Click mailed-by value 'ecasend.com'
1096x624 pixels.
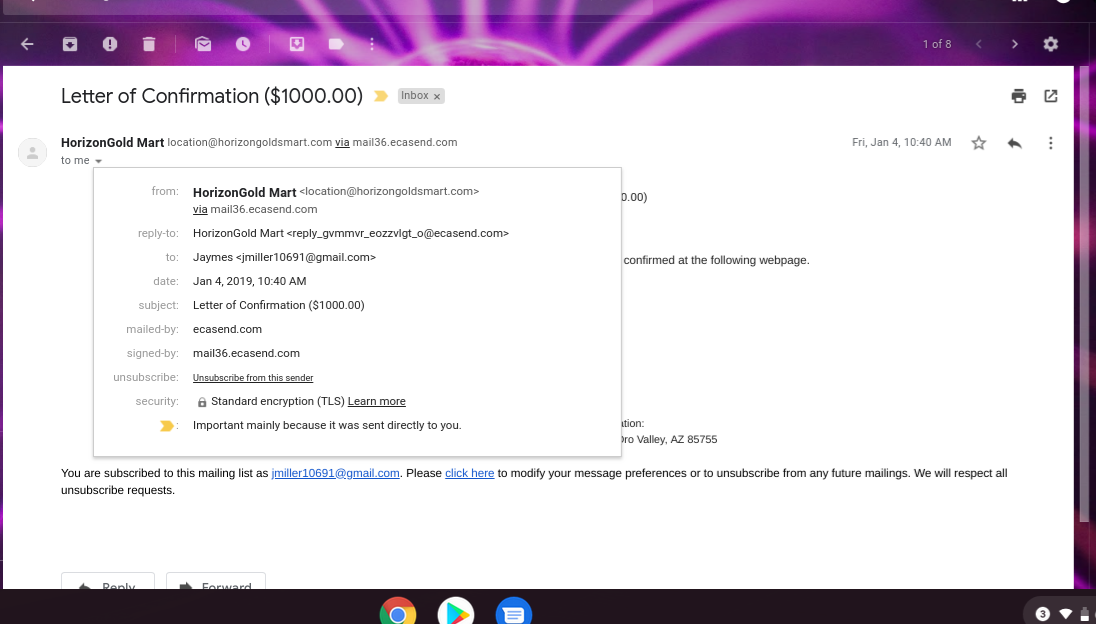click(x=227, y=330)
